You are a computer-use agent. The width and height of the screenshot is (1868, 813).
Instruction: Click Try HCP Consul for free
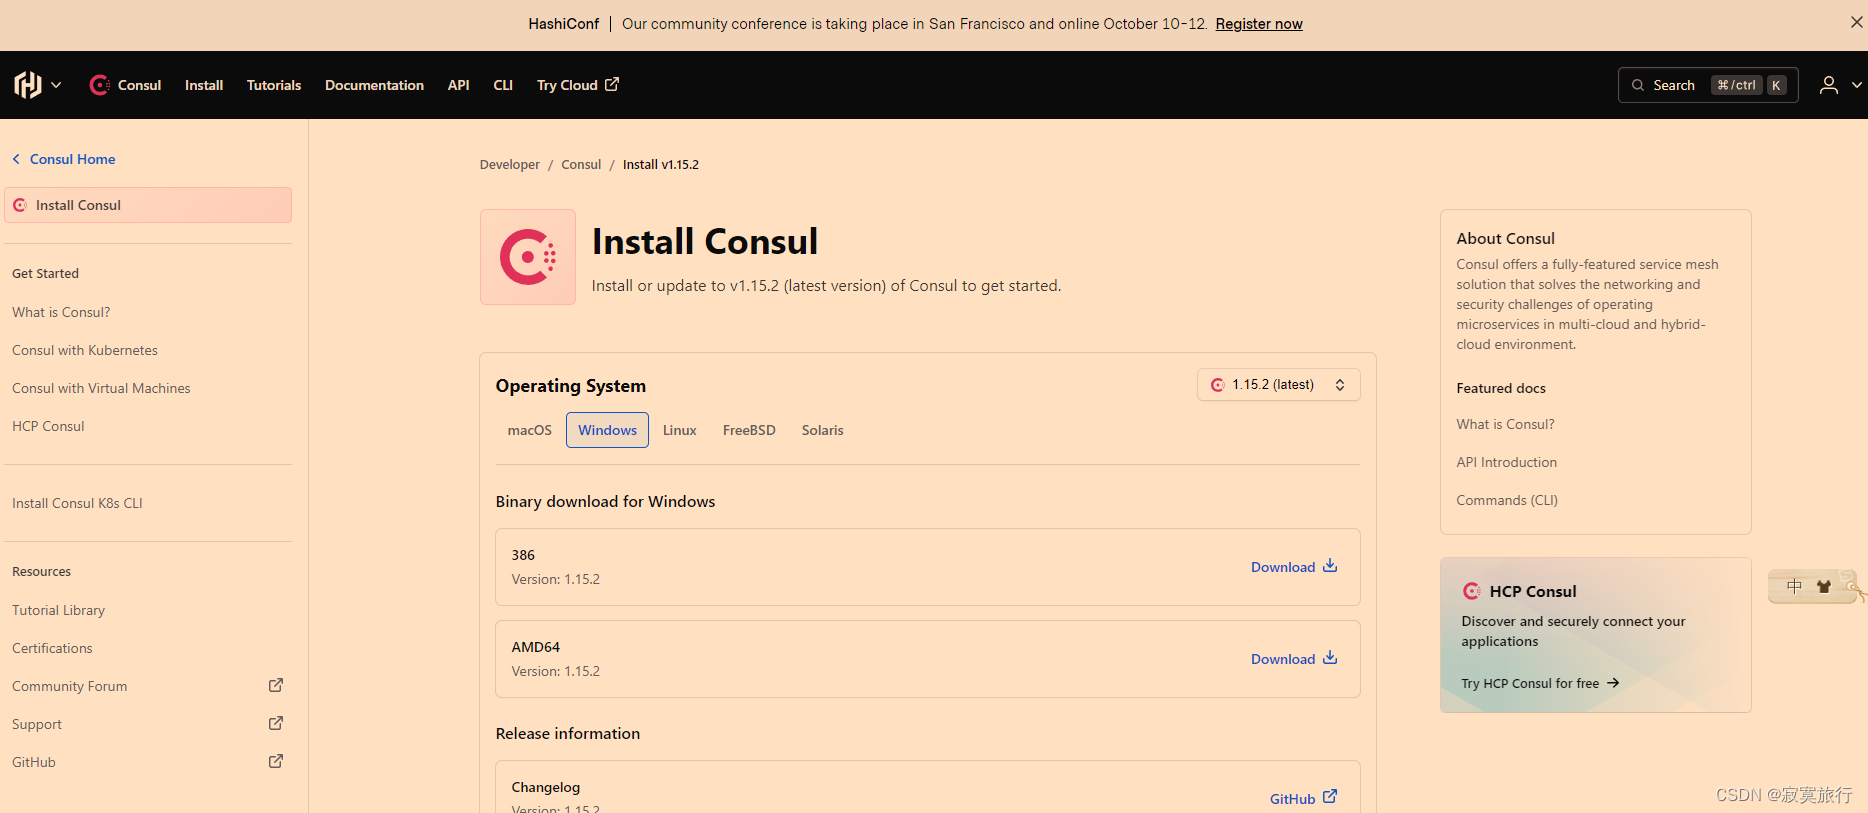(x=1540, y=683)
